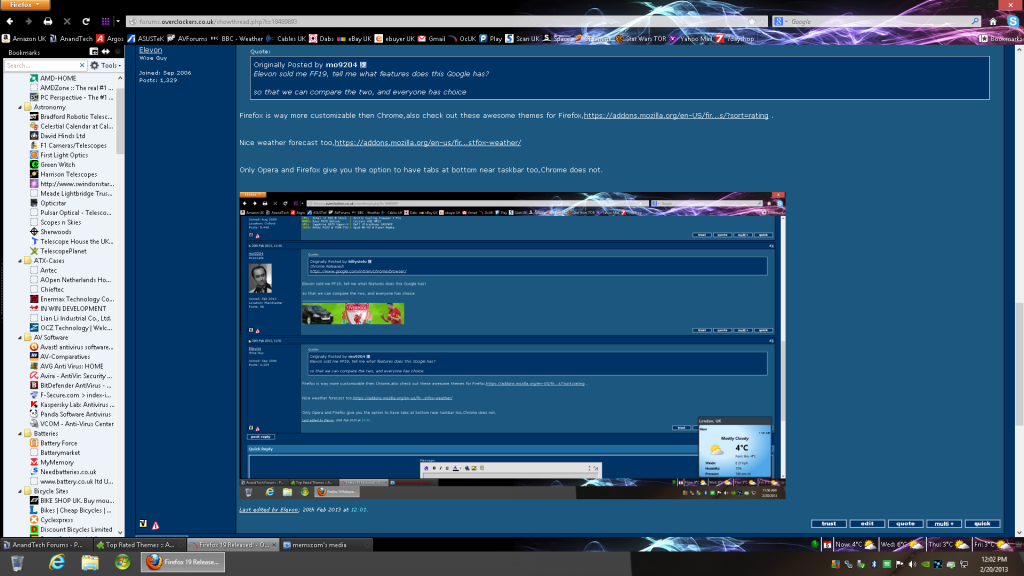Open the Skype toolbar icon
Viewport: 1024px width, 576px height.
(x=1013, y=22)
